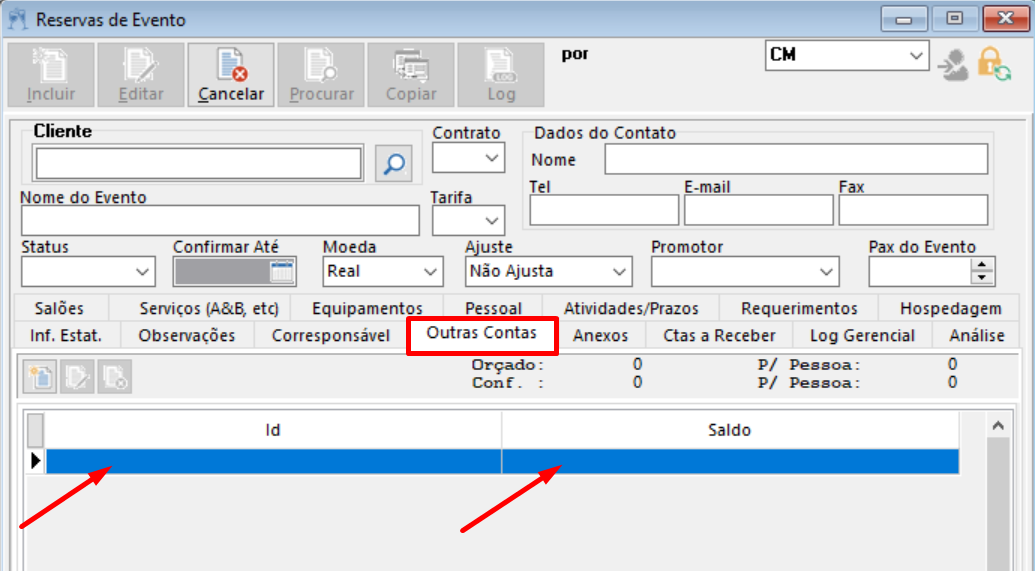
Task: Open the Log toolbar button
Action: tap(500, 75)
